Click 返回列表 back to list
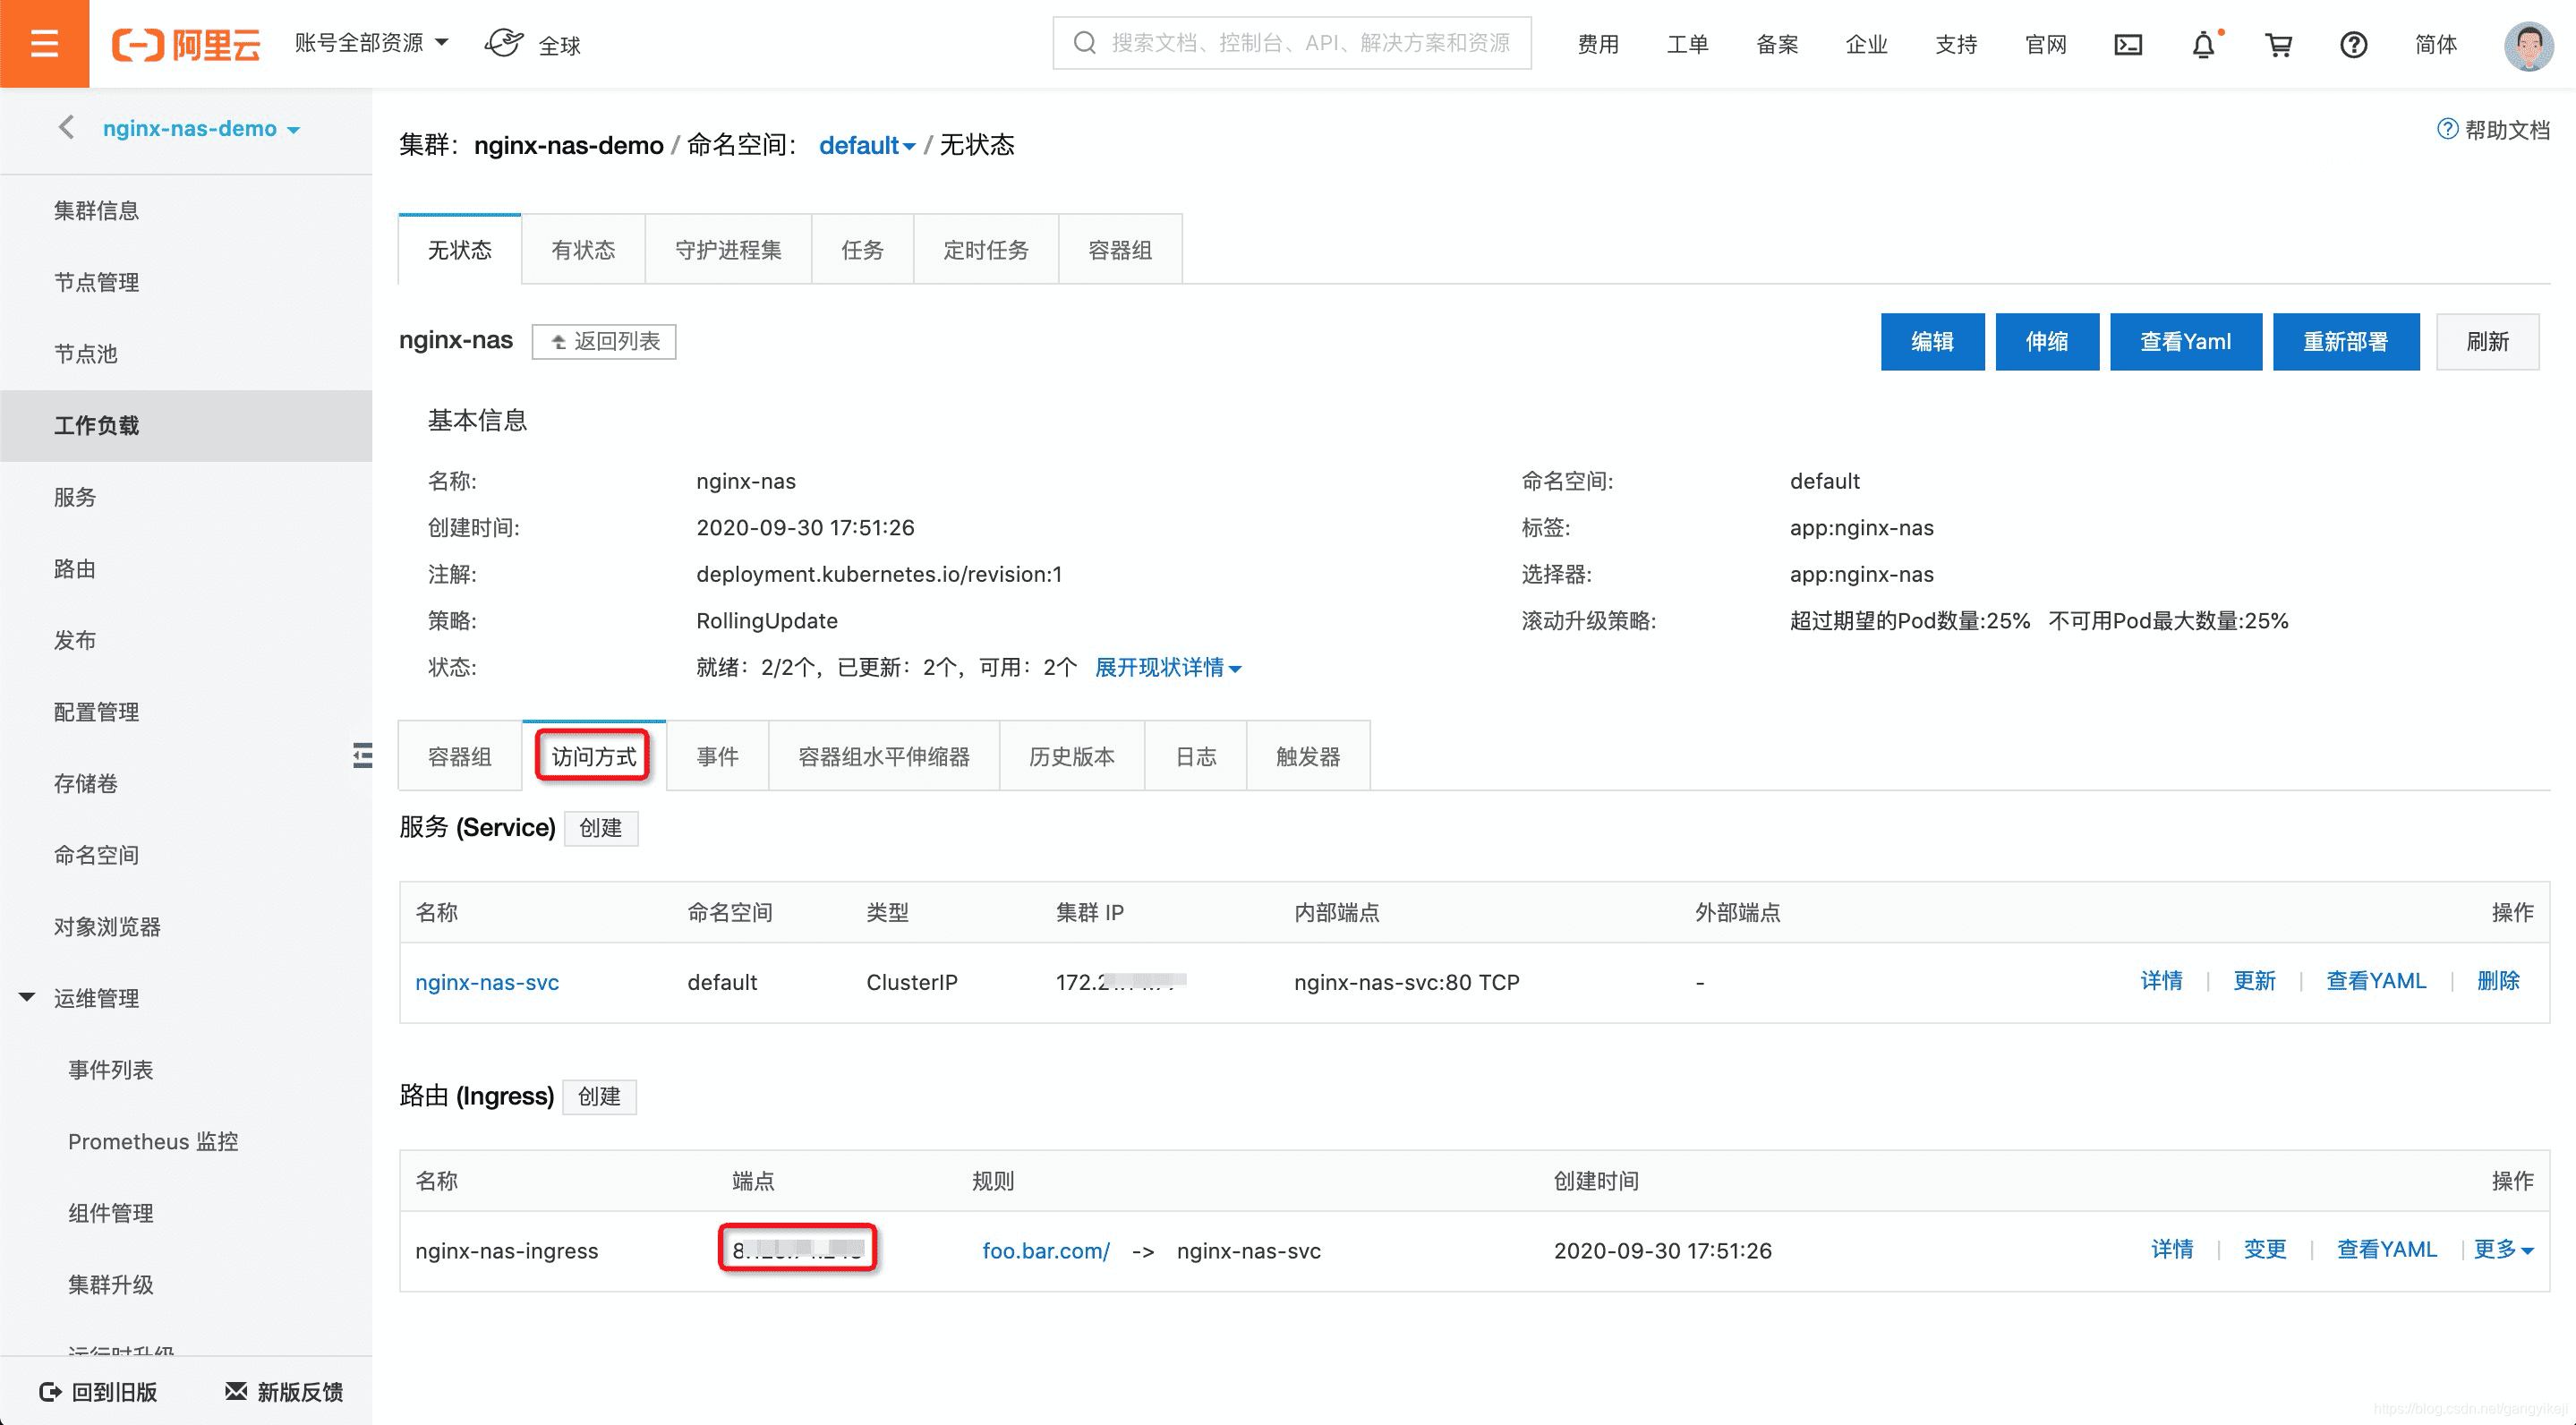The height and width of the screenshot is (1425, 2576). [x=604, y=341]
